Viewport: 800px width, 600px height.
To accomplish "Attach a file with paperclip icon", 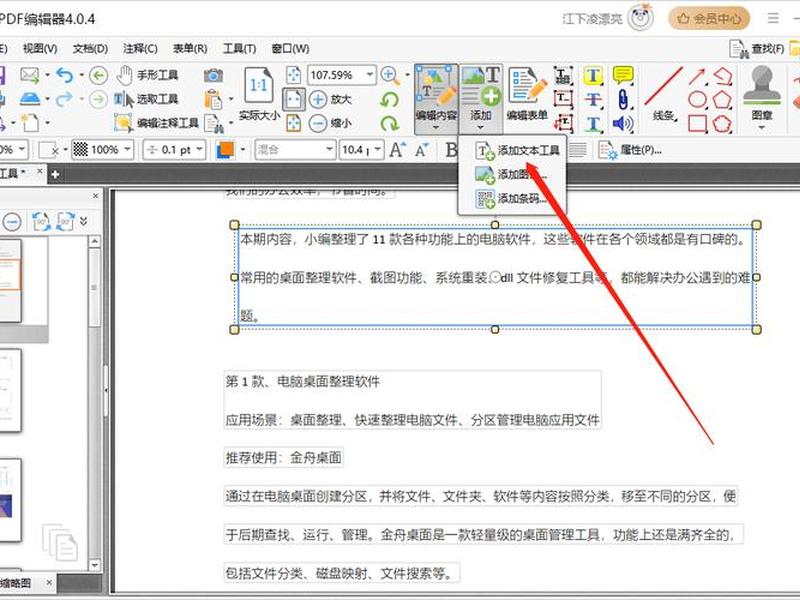I will pos(622,99).
